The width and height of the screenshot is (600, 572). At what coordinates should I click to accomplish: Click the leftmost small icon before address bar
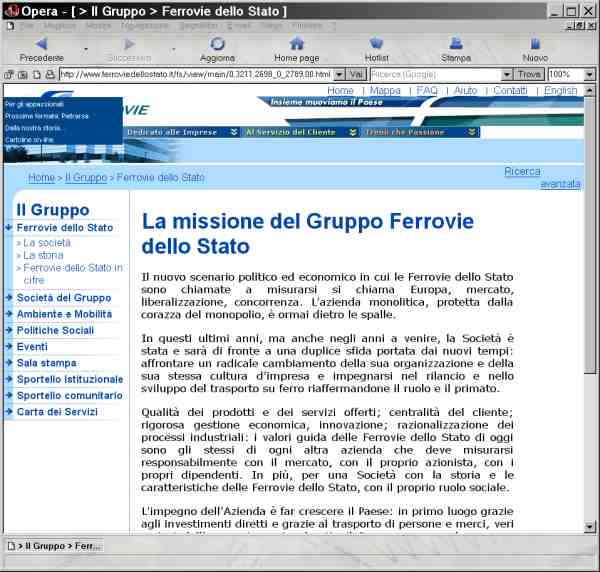tap(9, 75)
